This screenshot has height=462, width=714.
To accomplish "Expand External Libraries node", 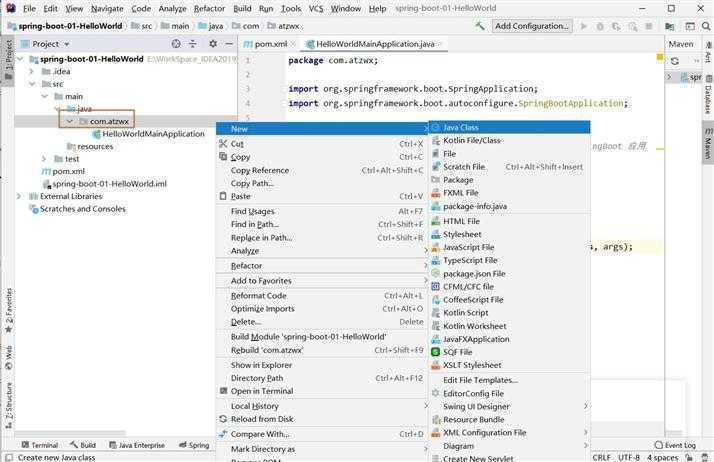I will (x=19, y=196).
